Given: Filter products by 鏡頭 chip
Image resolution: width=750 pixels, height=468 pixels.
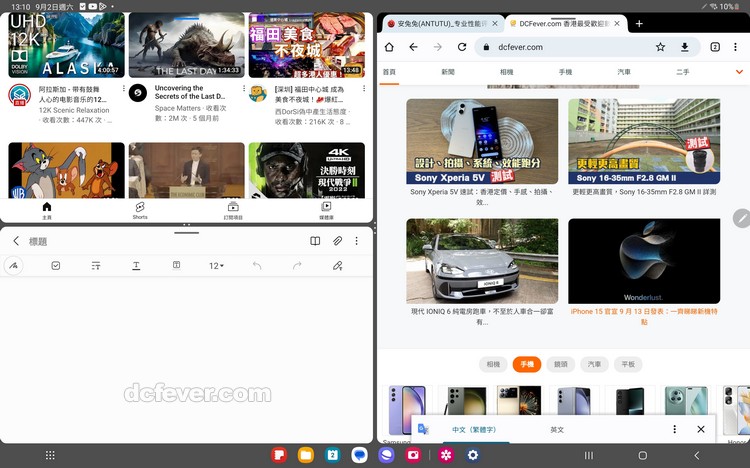Looking at the screenshot, I should pos(561,364).
